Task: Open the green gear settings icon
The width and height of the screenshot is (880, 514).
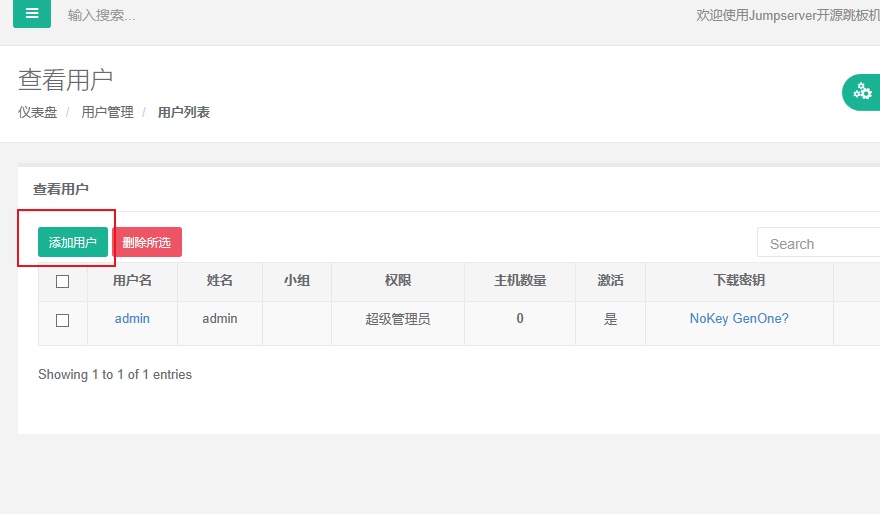Action: (862, 92)
